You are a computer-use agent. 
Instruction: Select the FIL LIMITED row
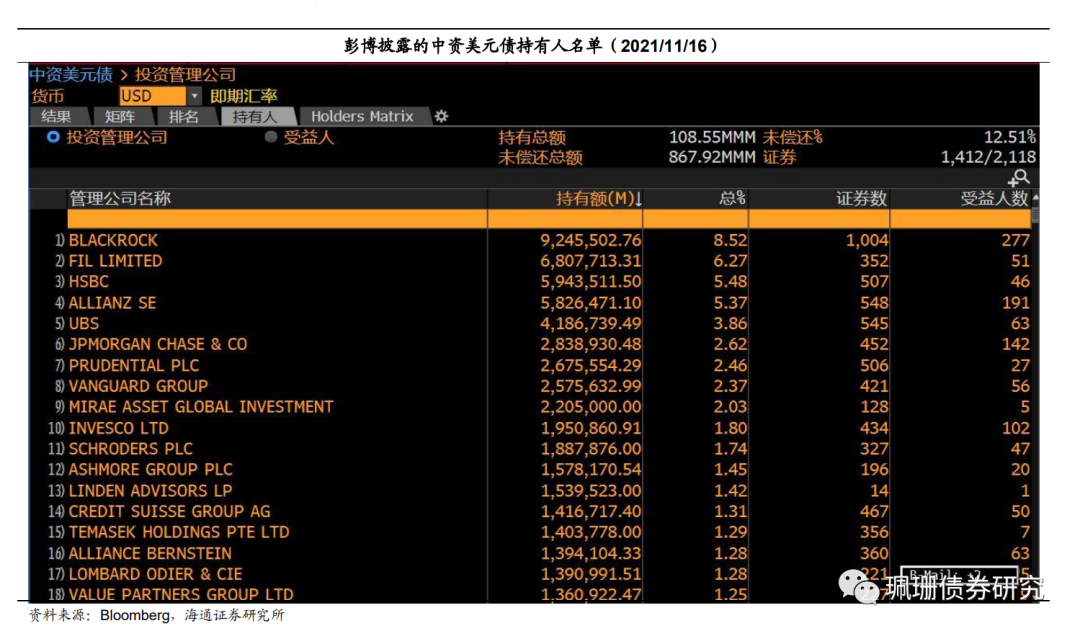click(530, 261)
